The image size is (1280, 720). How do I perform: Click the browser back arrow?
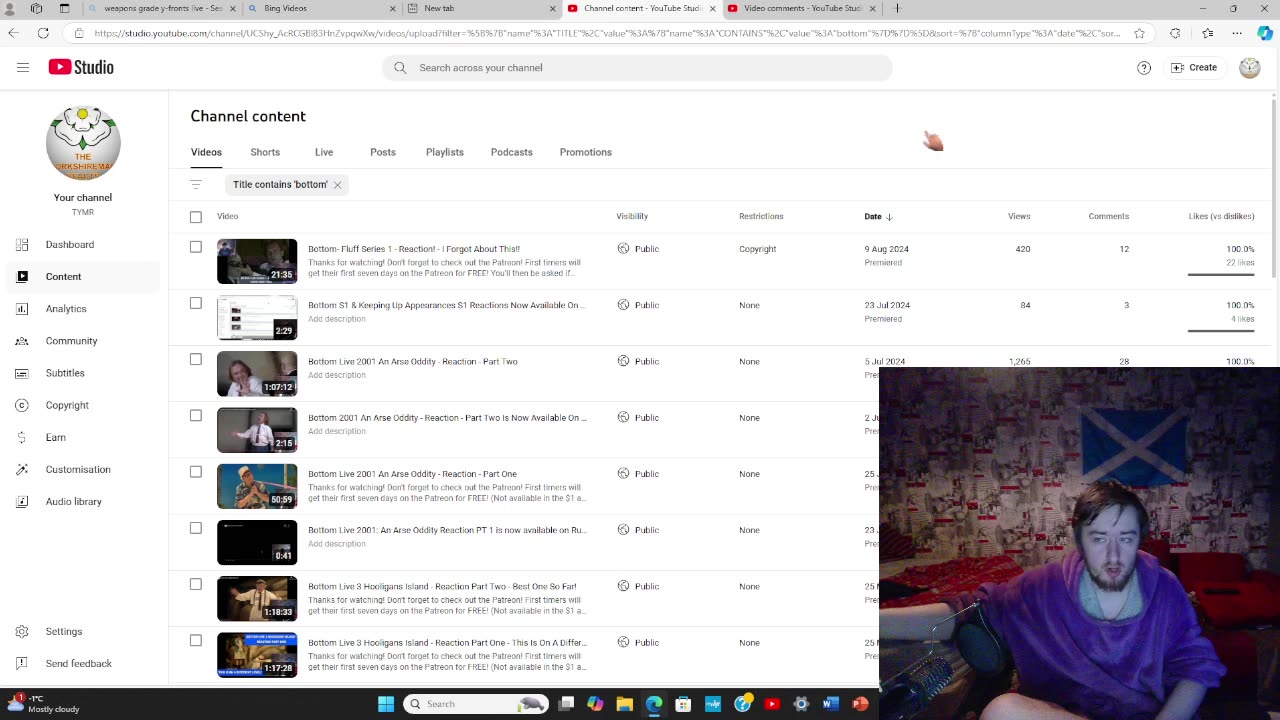pos(13,33)
